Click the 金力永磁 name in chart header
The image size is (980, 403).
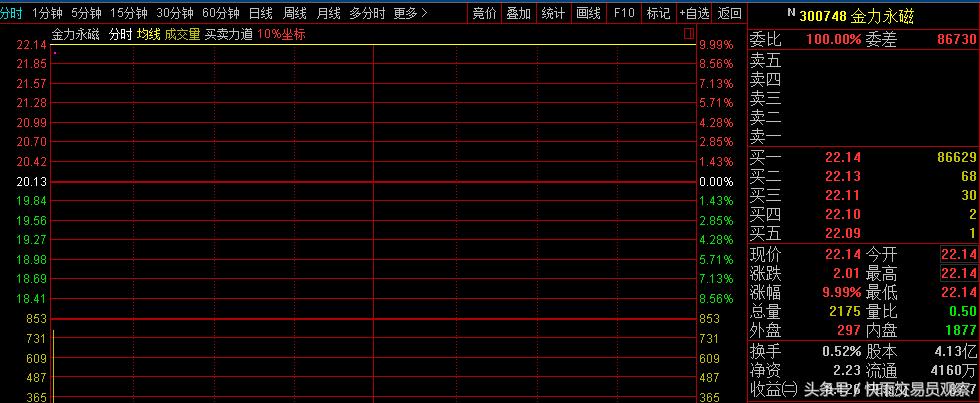[76, 35]
